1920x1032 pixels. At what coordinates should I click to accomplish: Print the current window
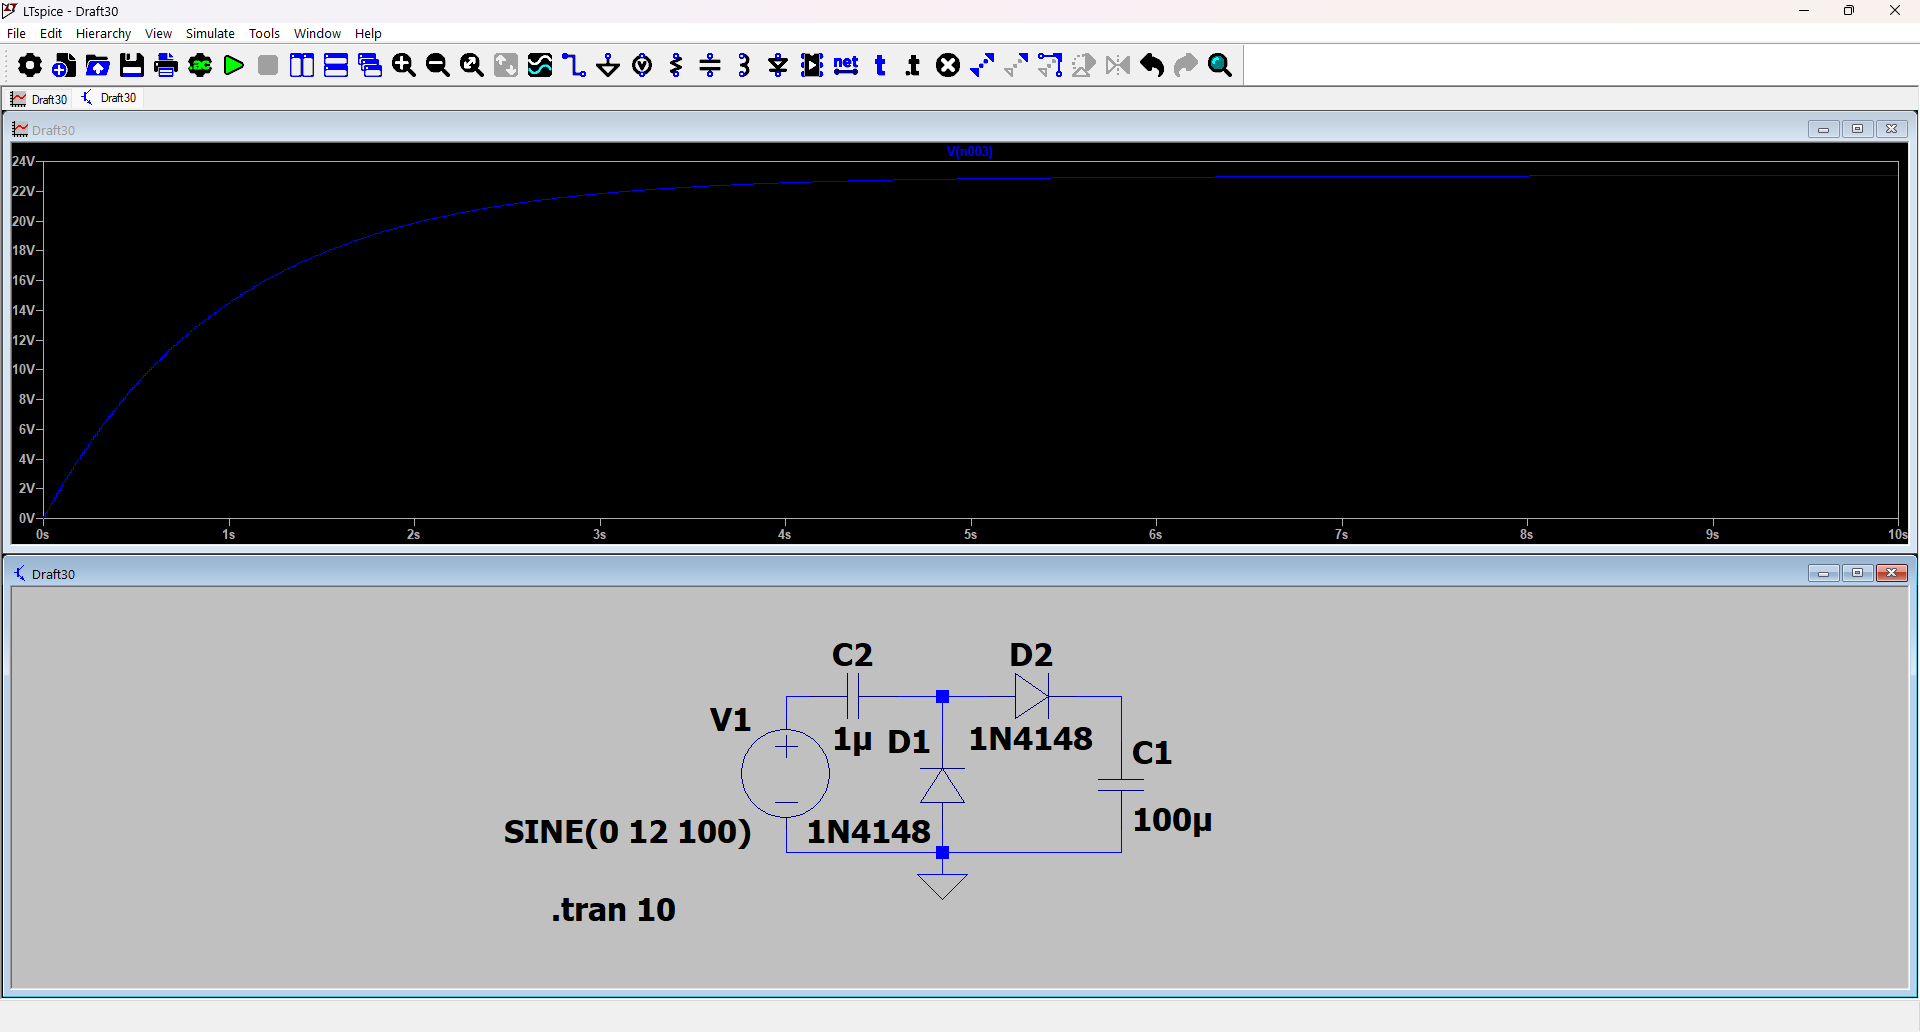tap(166, 66)
